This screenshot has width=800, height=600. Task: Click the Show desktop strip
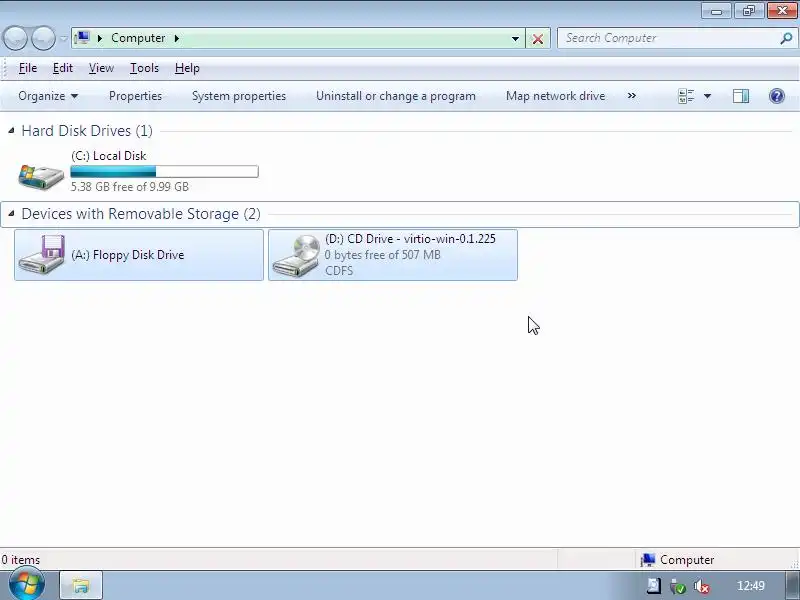click(x=792, y=585)
